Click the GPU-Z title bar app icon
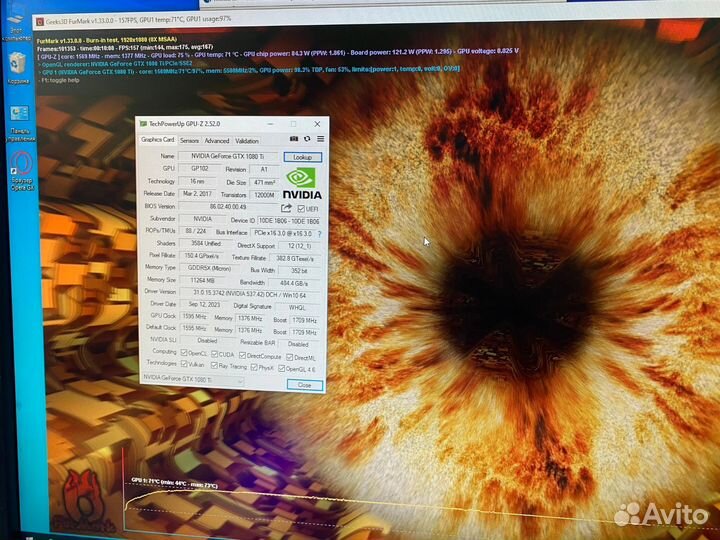 (143, 124)
